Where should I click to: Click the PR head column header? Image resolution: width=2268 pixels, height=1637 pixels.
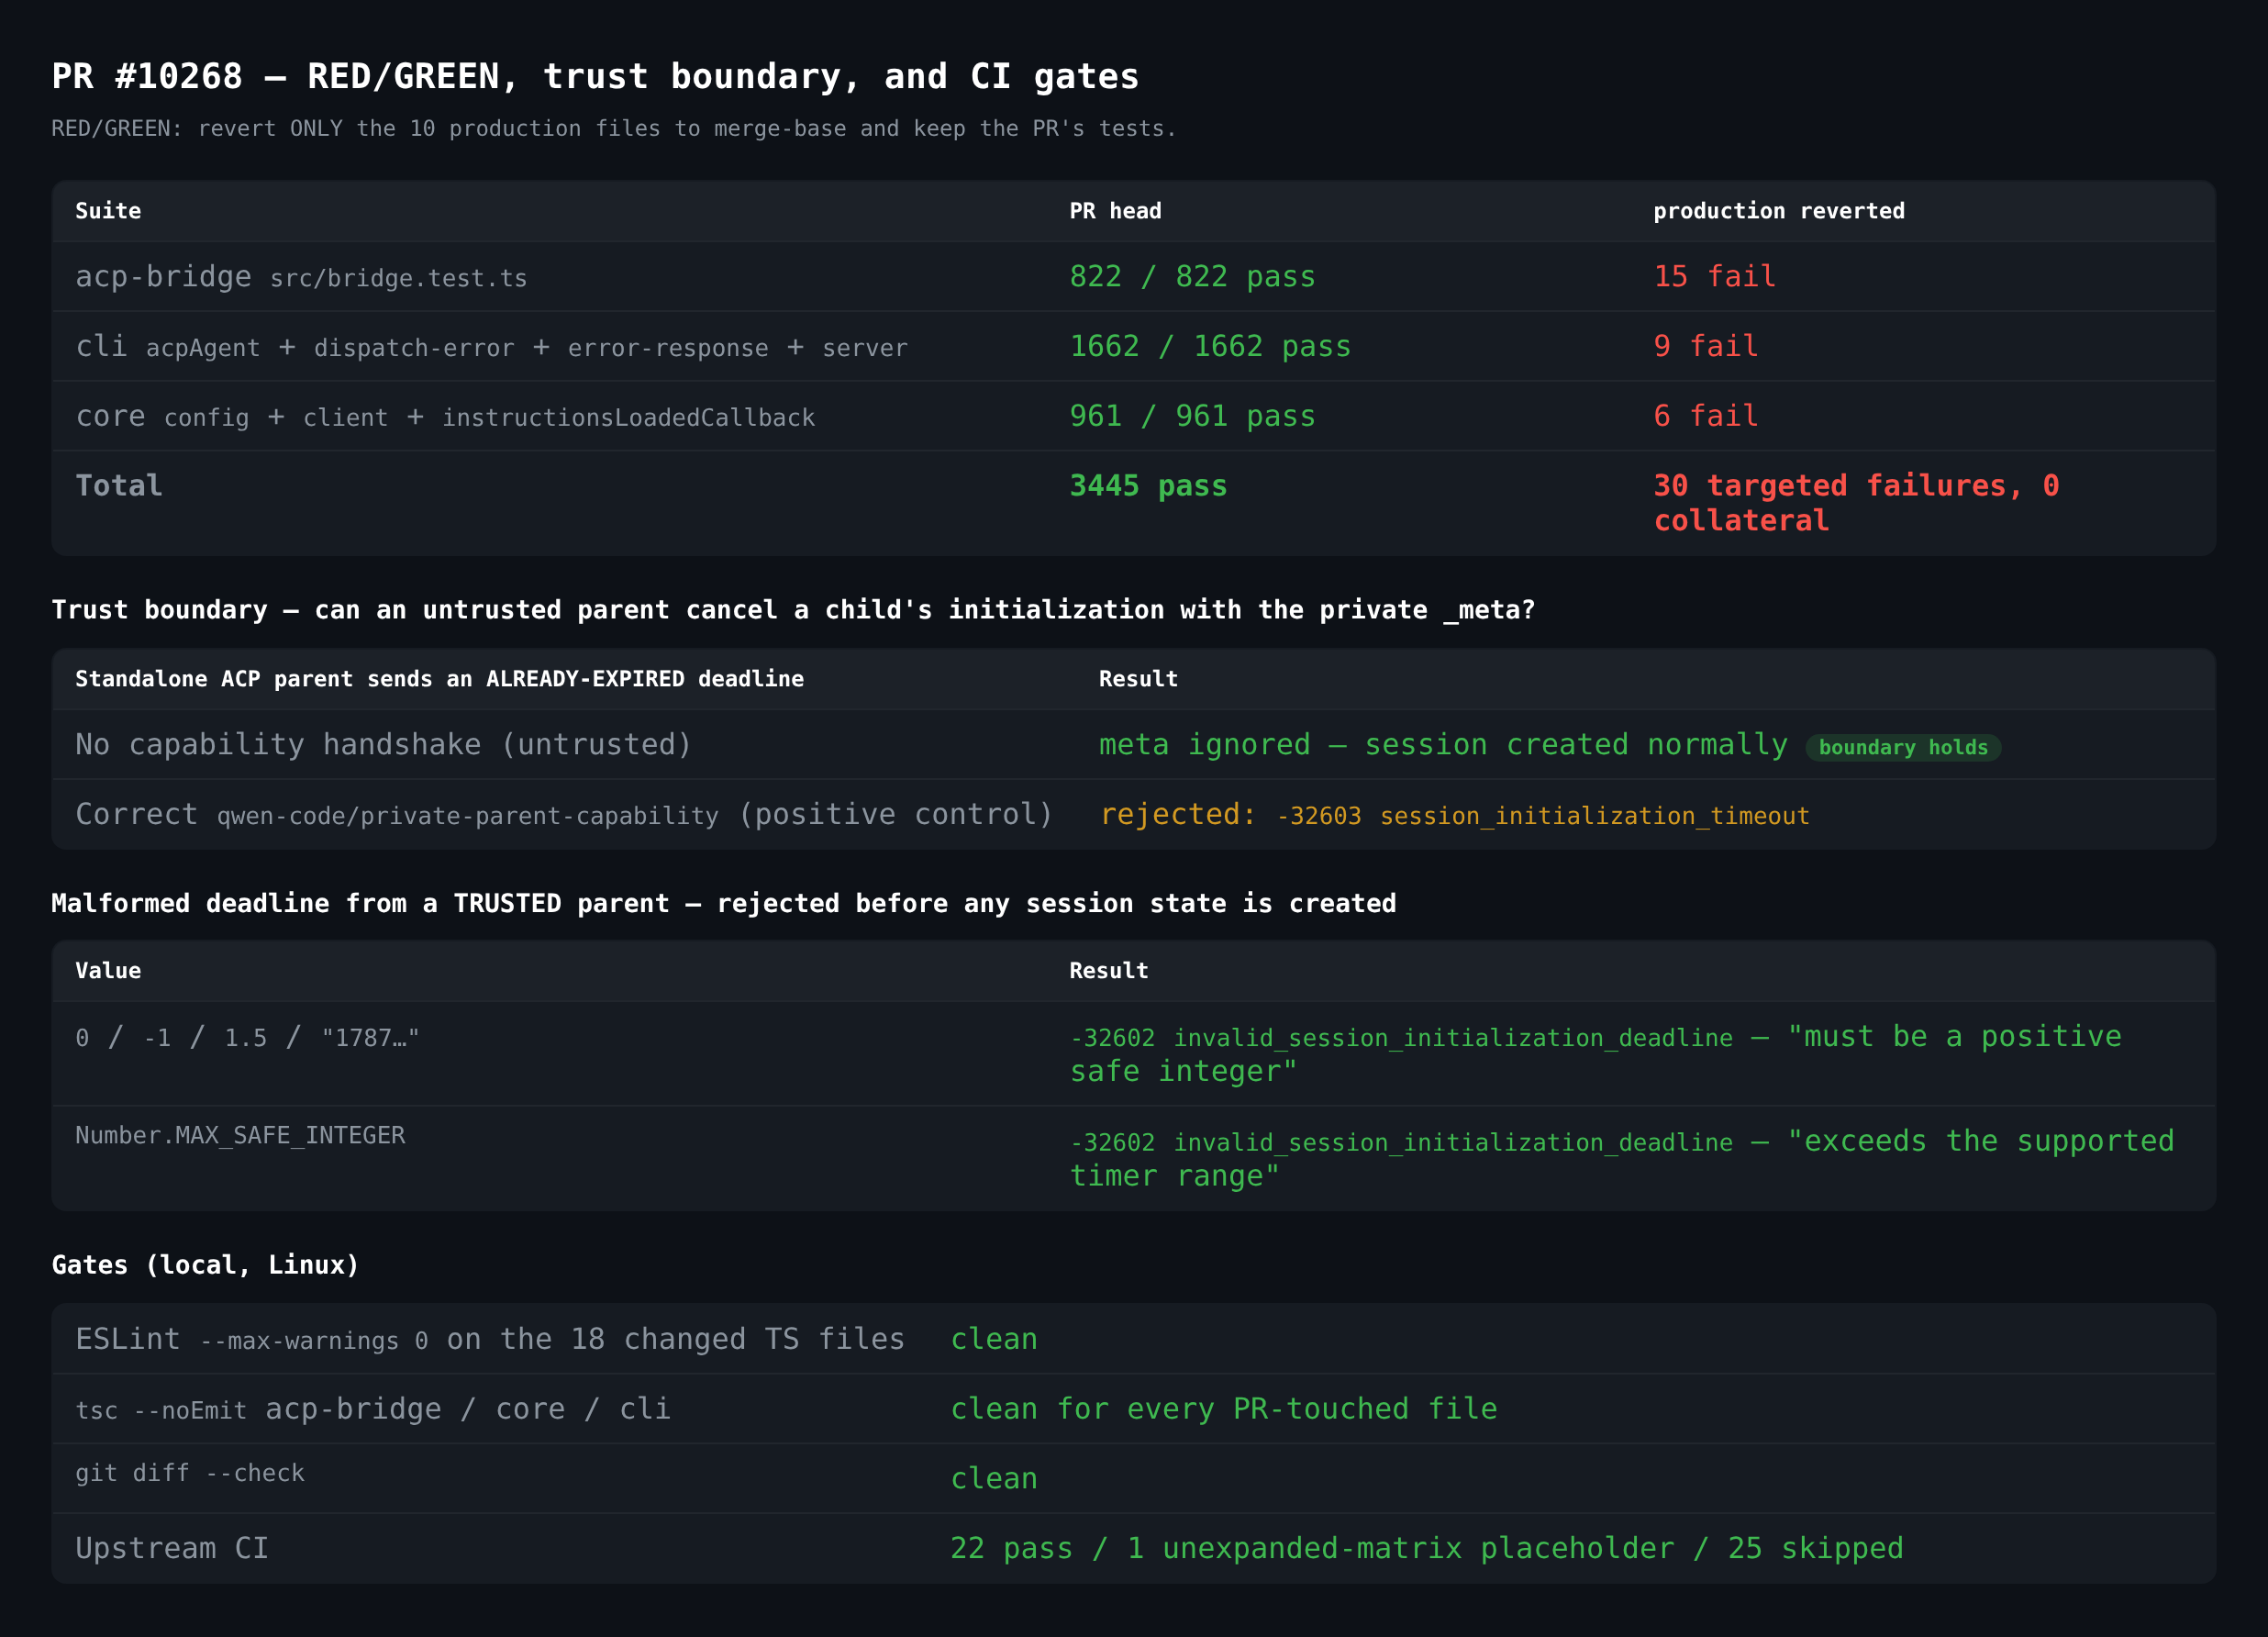click(1115, 211)
